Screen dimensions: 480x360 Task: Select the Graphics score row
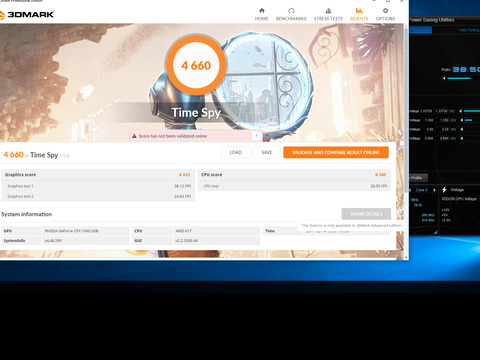click(x=98, y=175)
